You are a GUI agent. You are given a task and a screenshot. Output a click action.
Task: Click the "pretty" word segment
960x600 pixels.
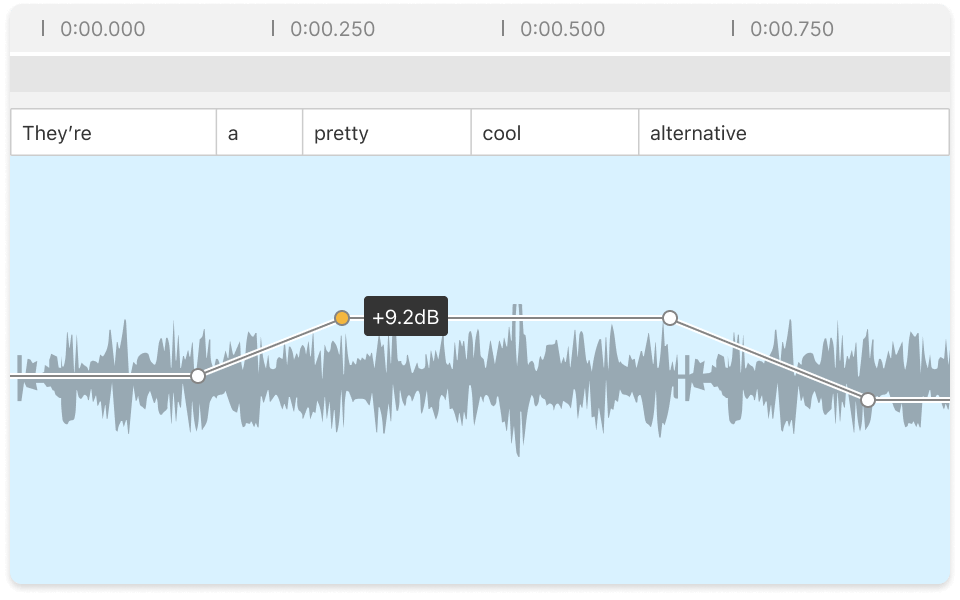(385, 131)
